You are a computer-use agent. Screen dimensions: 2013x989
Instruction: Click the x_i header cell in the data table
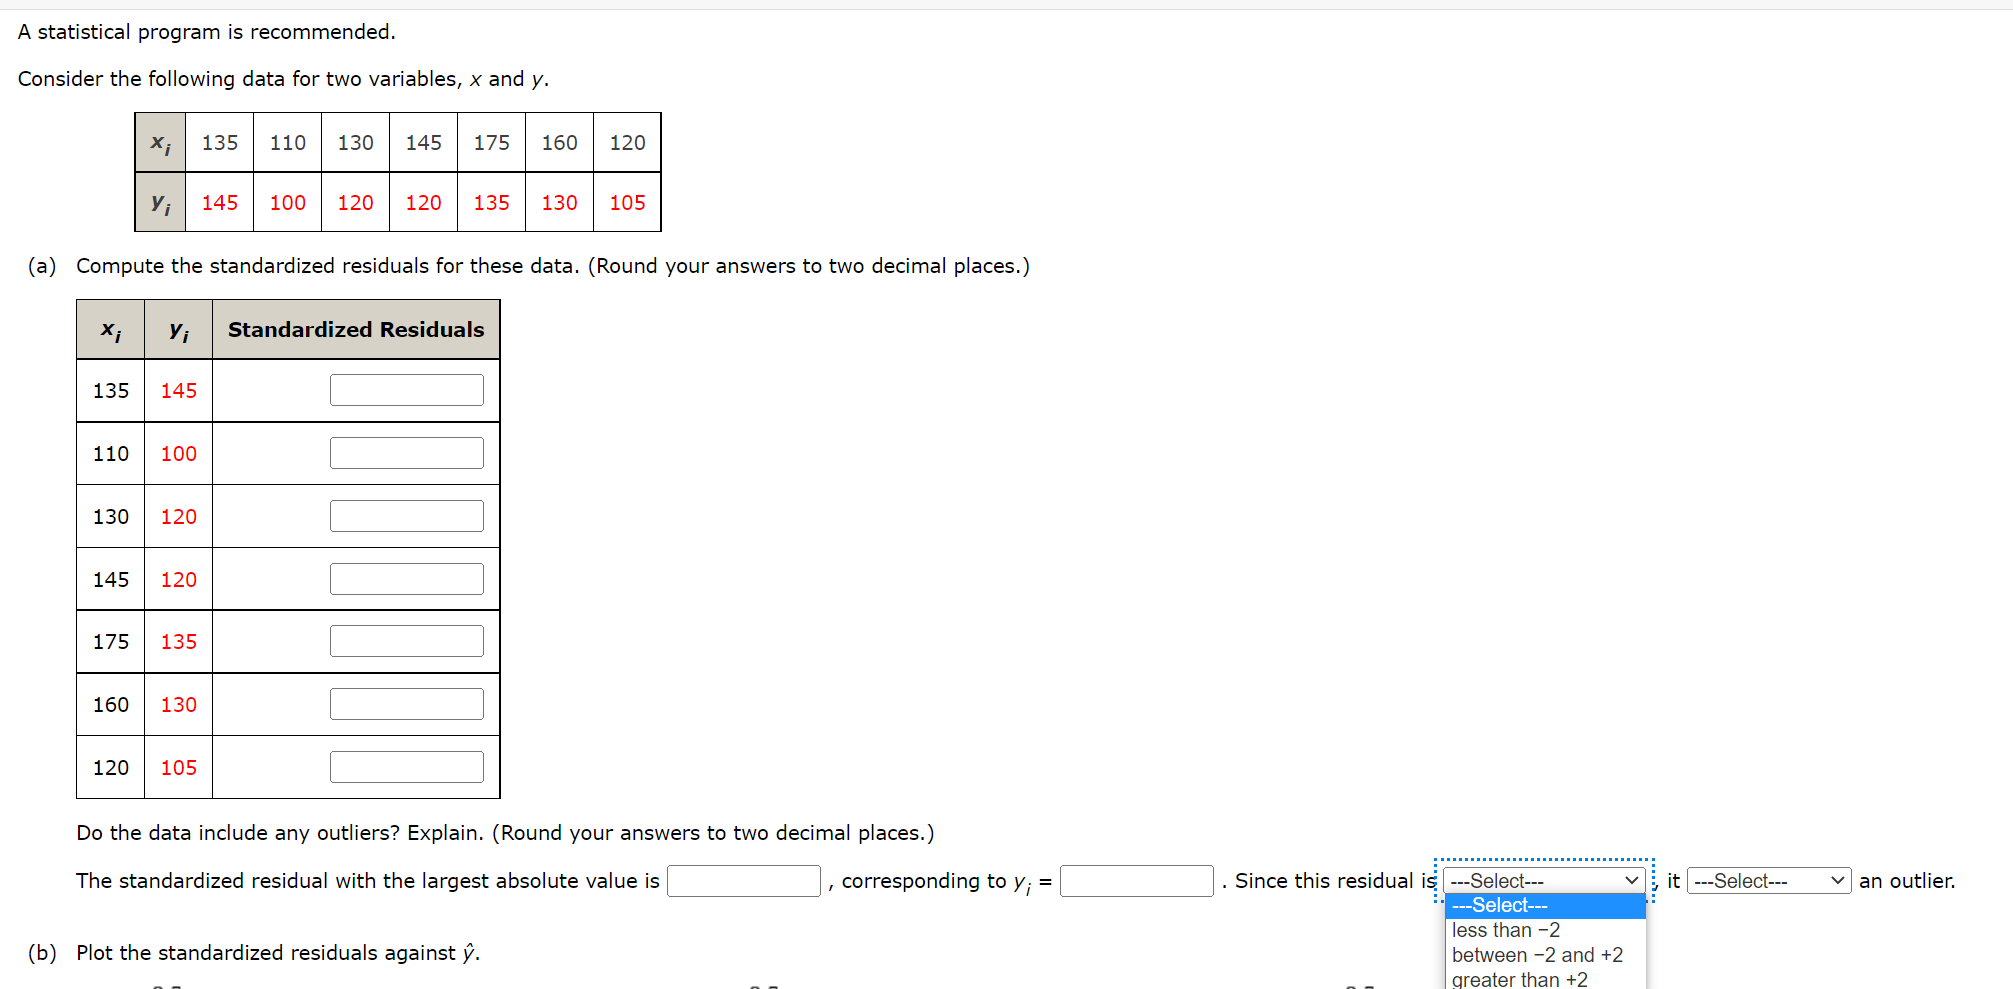click(x=159, y=142)
